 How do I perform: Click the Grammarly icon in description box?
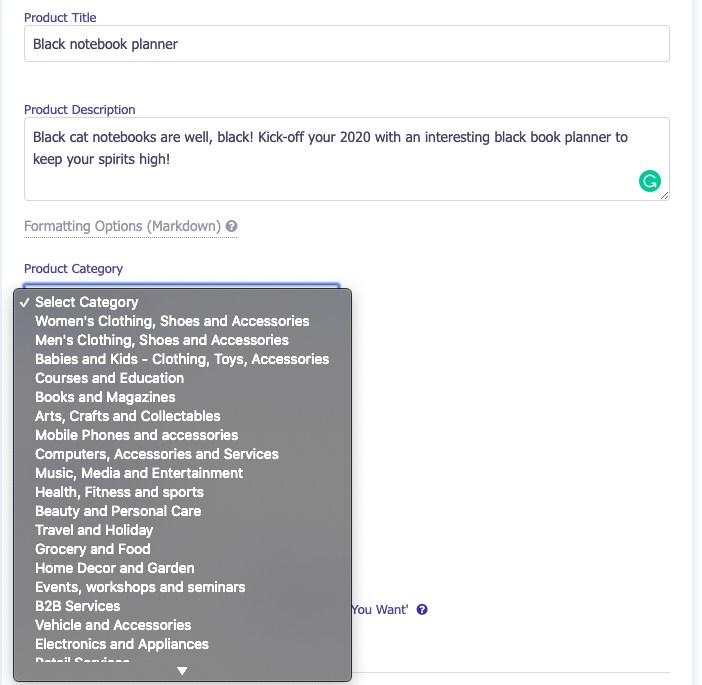[x=650, y=181]
